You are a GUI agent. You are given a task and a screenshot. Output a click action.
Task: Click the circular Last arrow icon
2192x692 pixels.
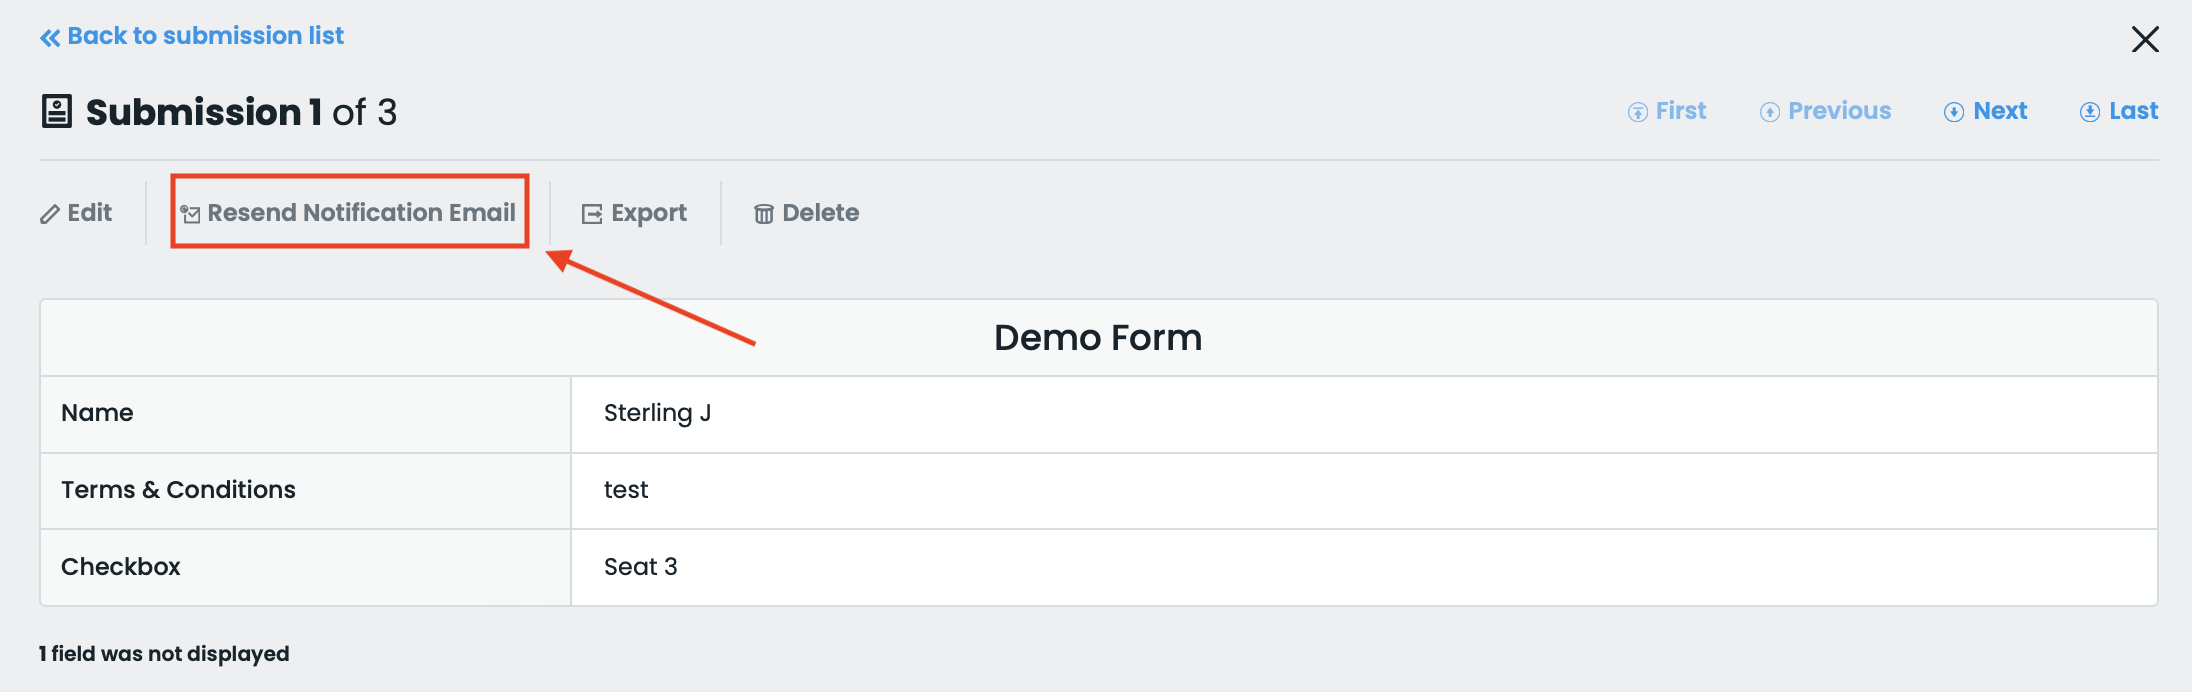pos(2090,112)
